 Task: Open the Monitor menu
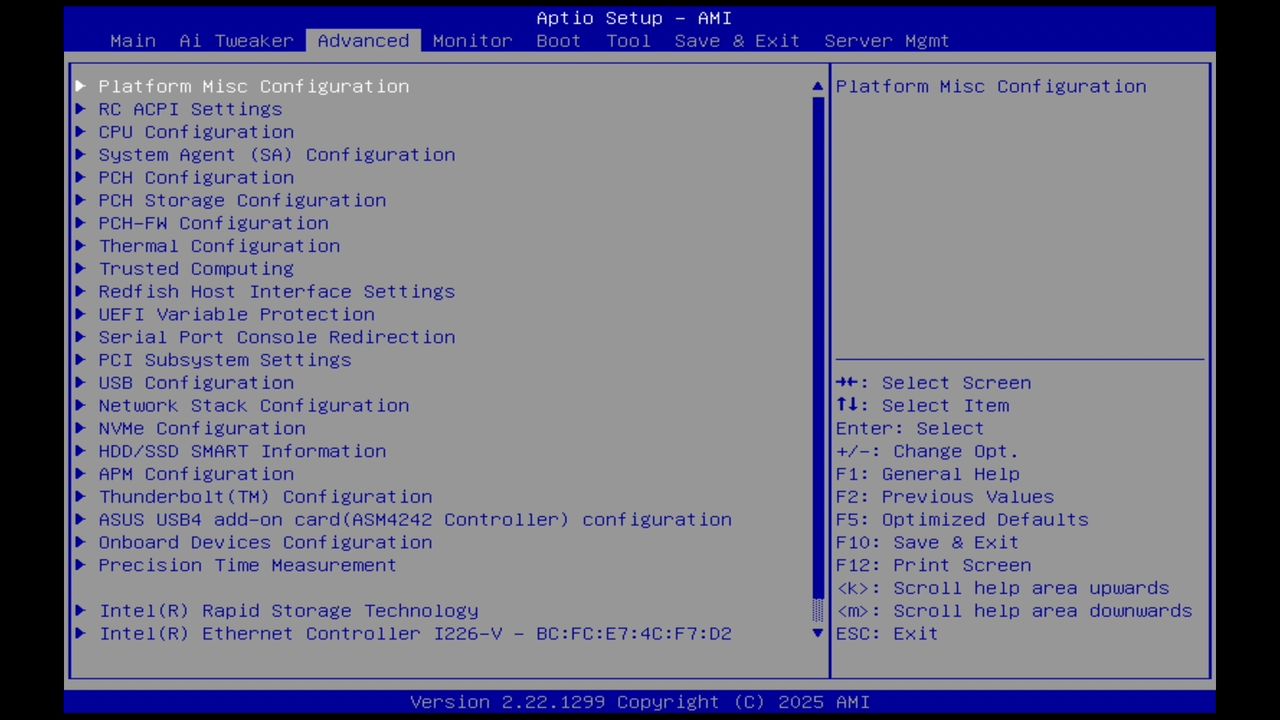click(471, 40)
